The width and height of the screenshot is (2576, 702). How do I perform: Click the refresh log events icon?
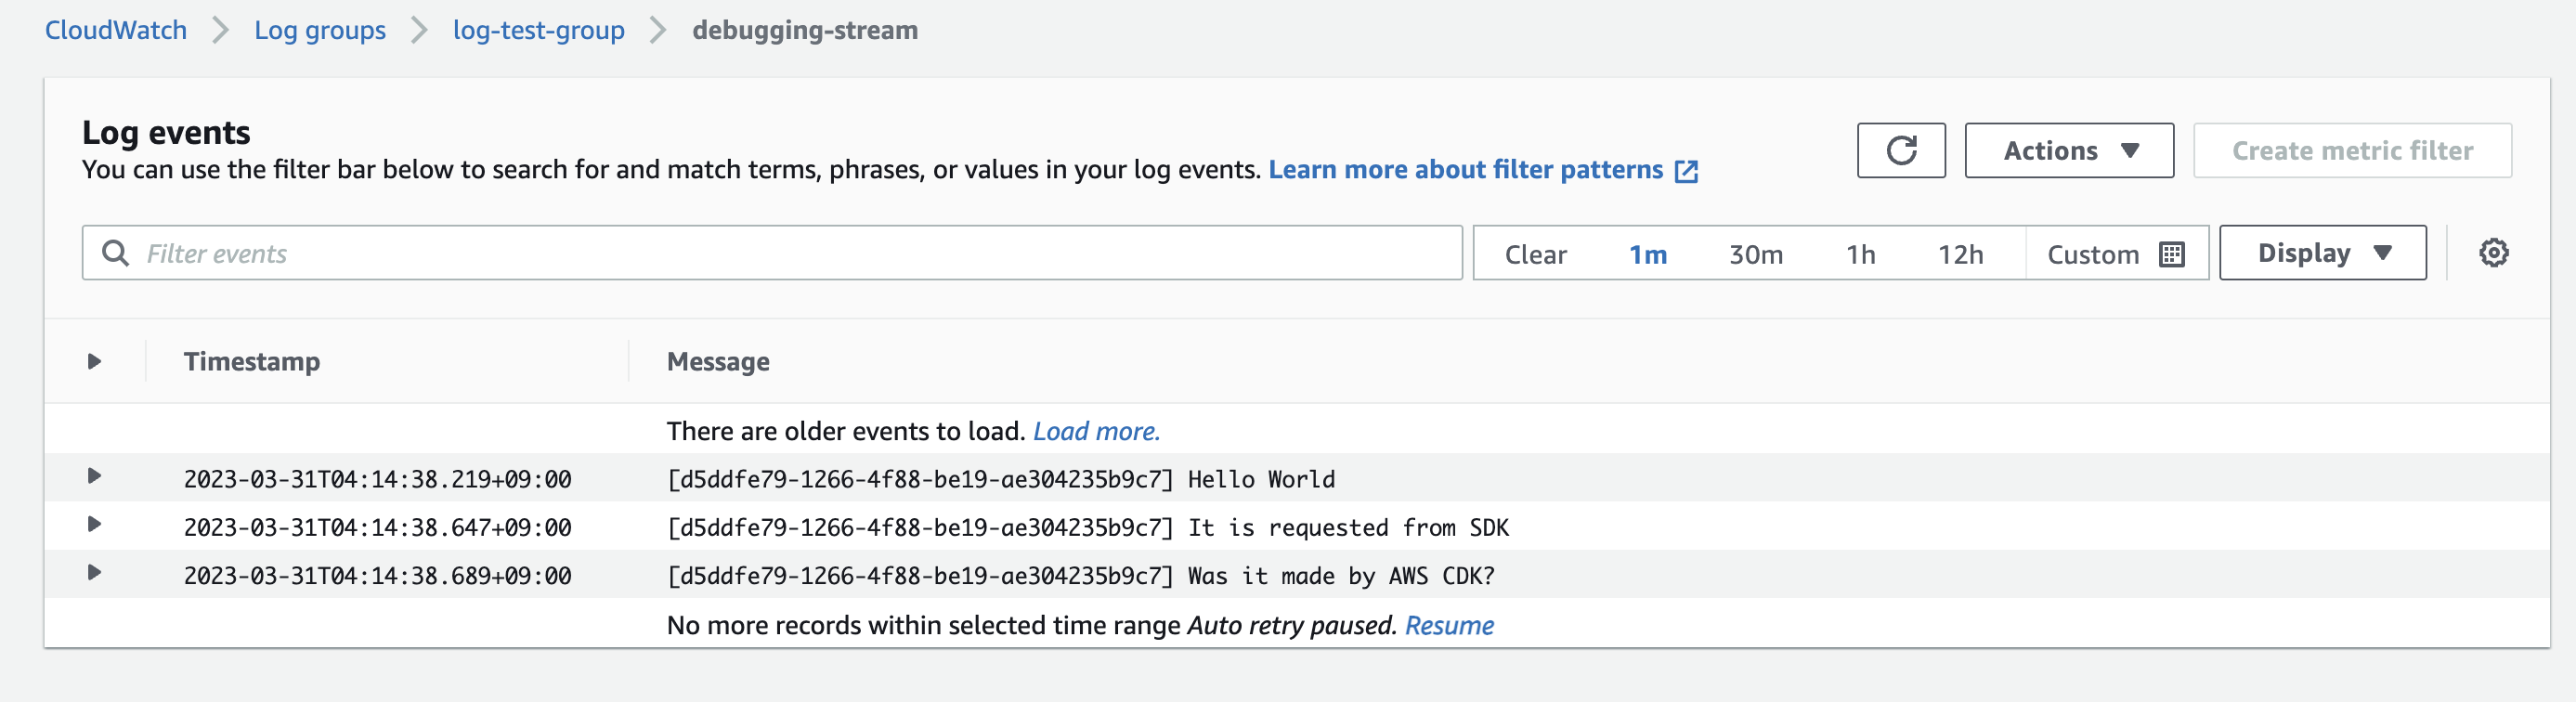(1900, 151)
